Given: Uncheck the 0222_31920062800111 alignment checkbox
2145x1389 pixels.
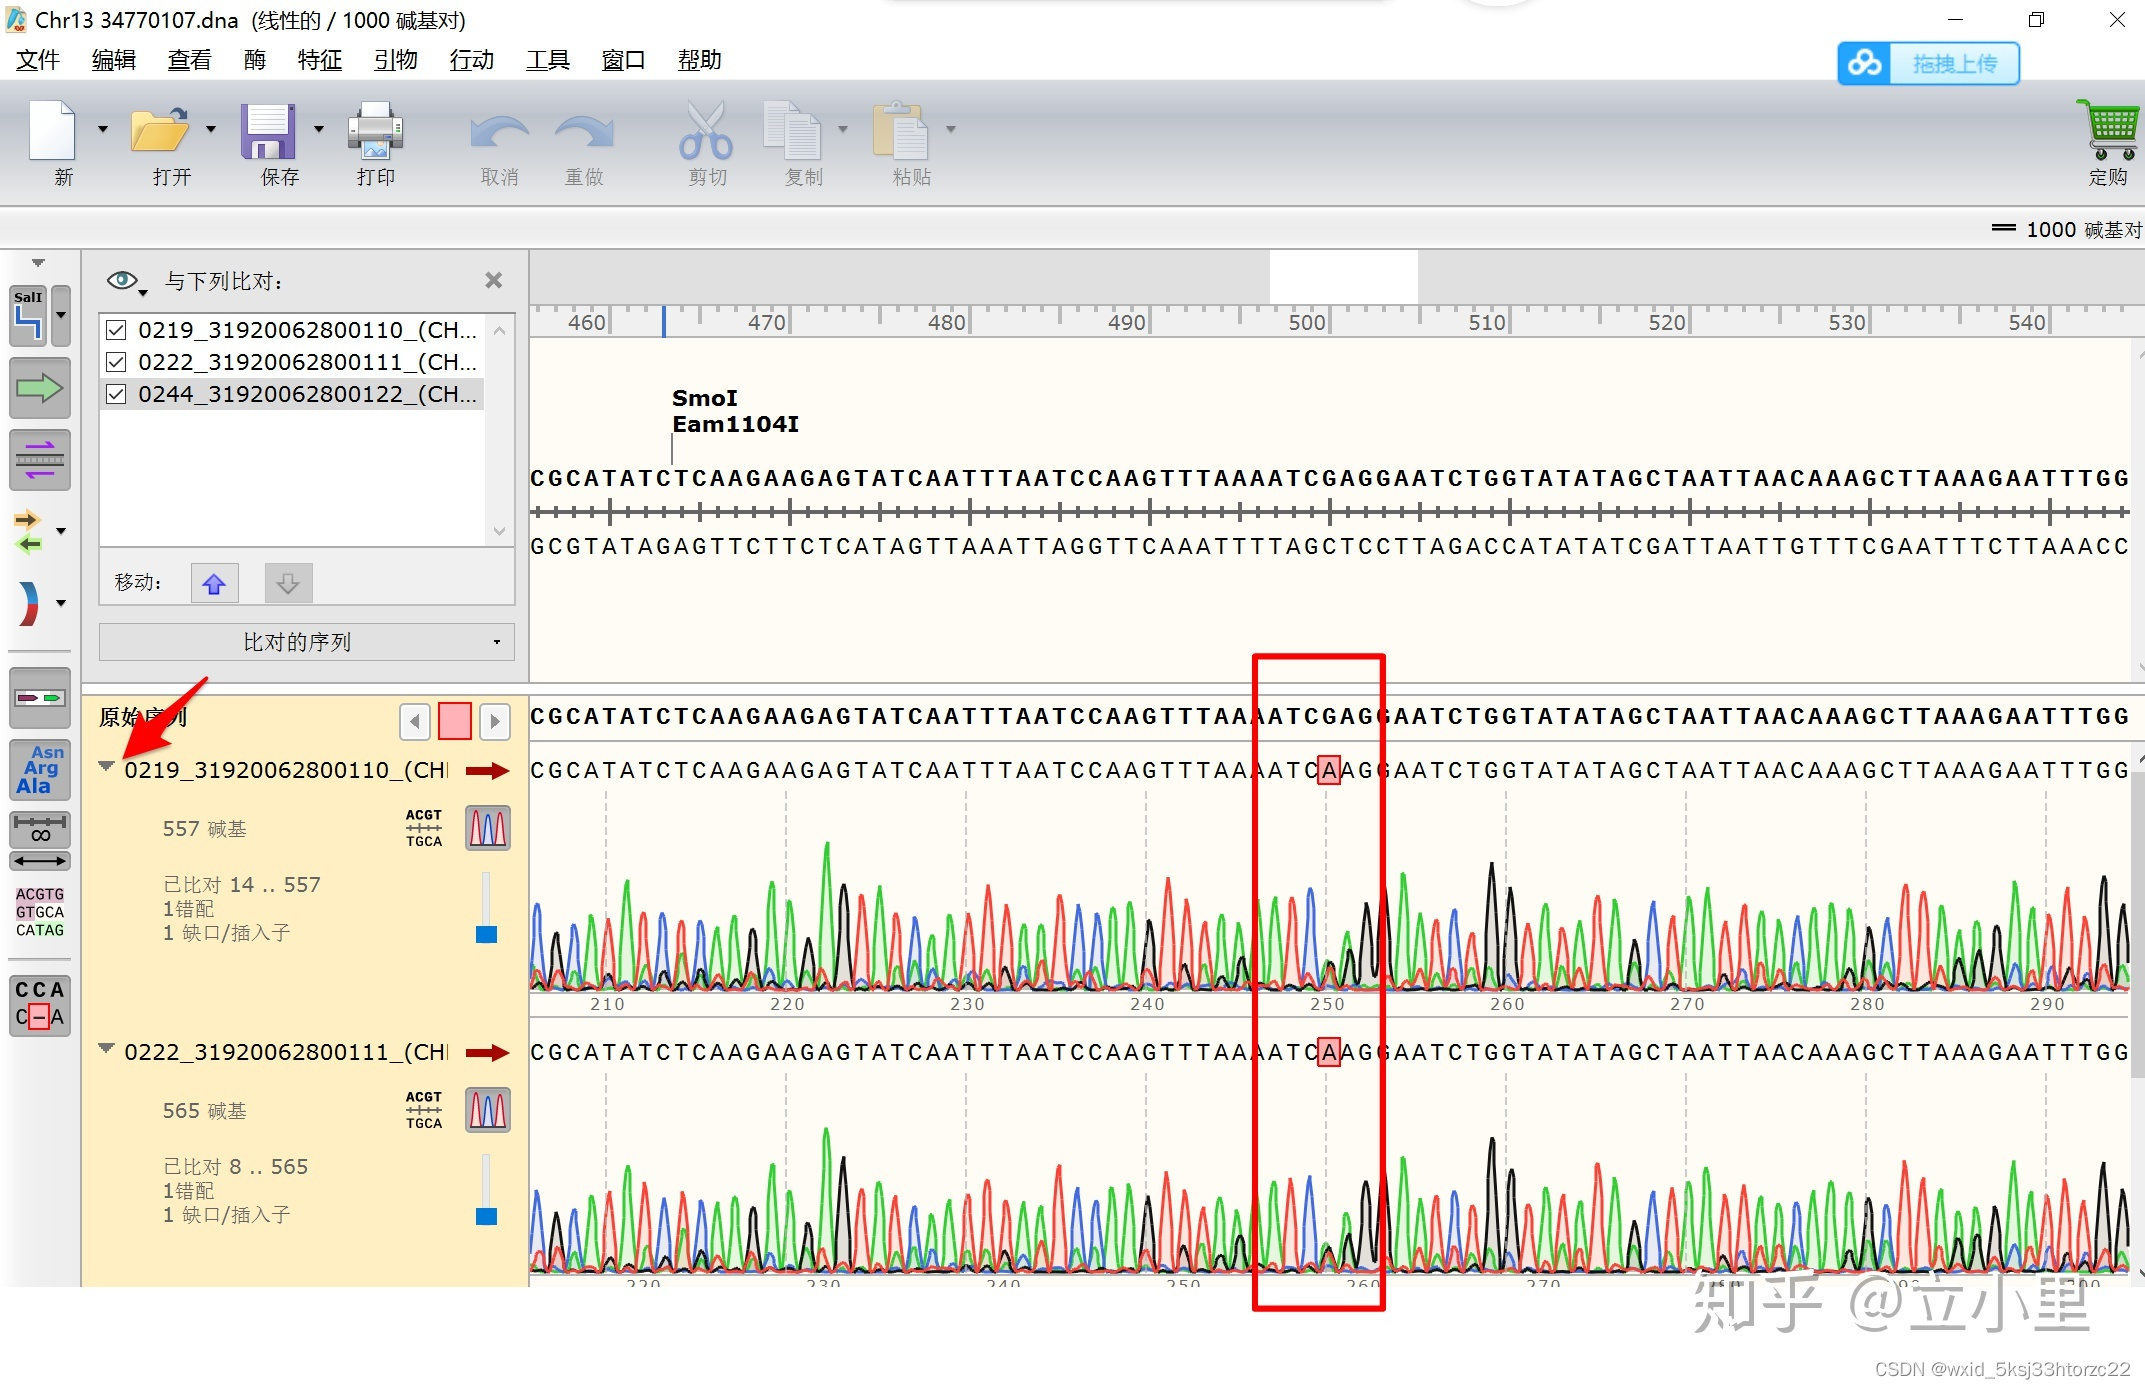Looking at the screenshot, I should pyautogui.click(x=116, y=362).
